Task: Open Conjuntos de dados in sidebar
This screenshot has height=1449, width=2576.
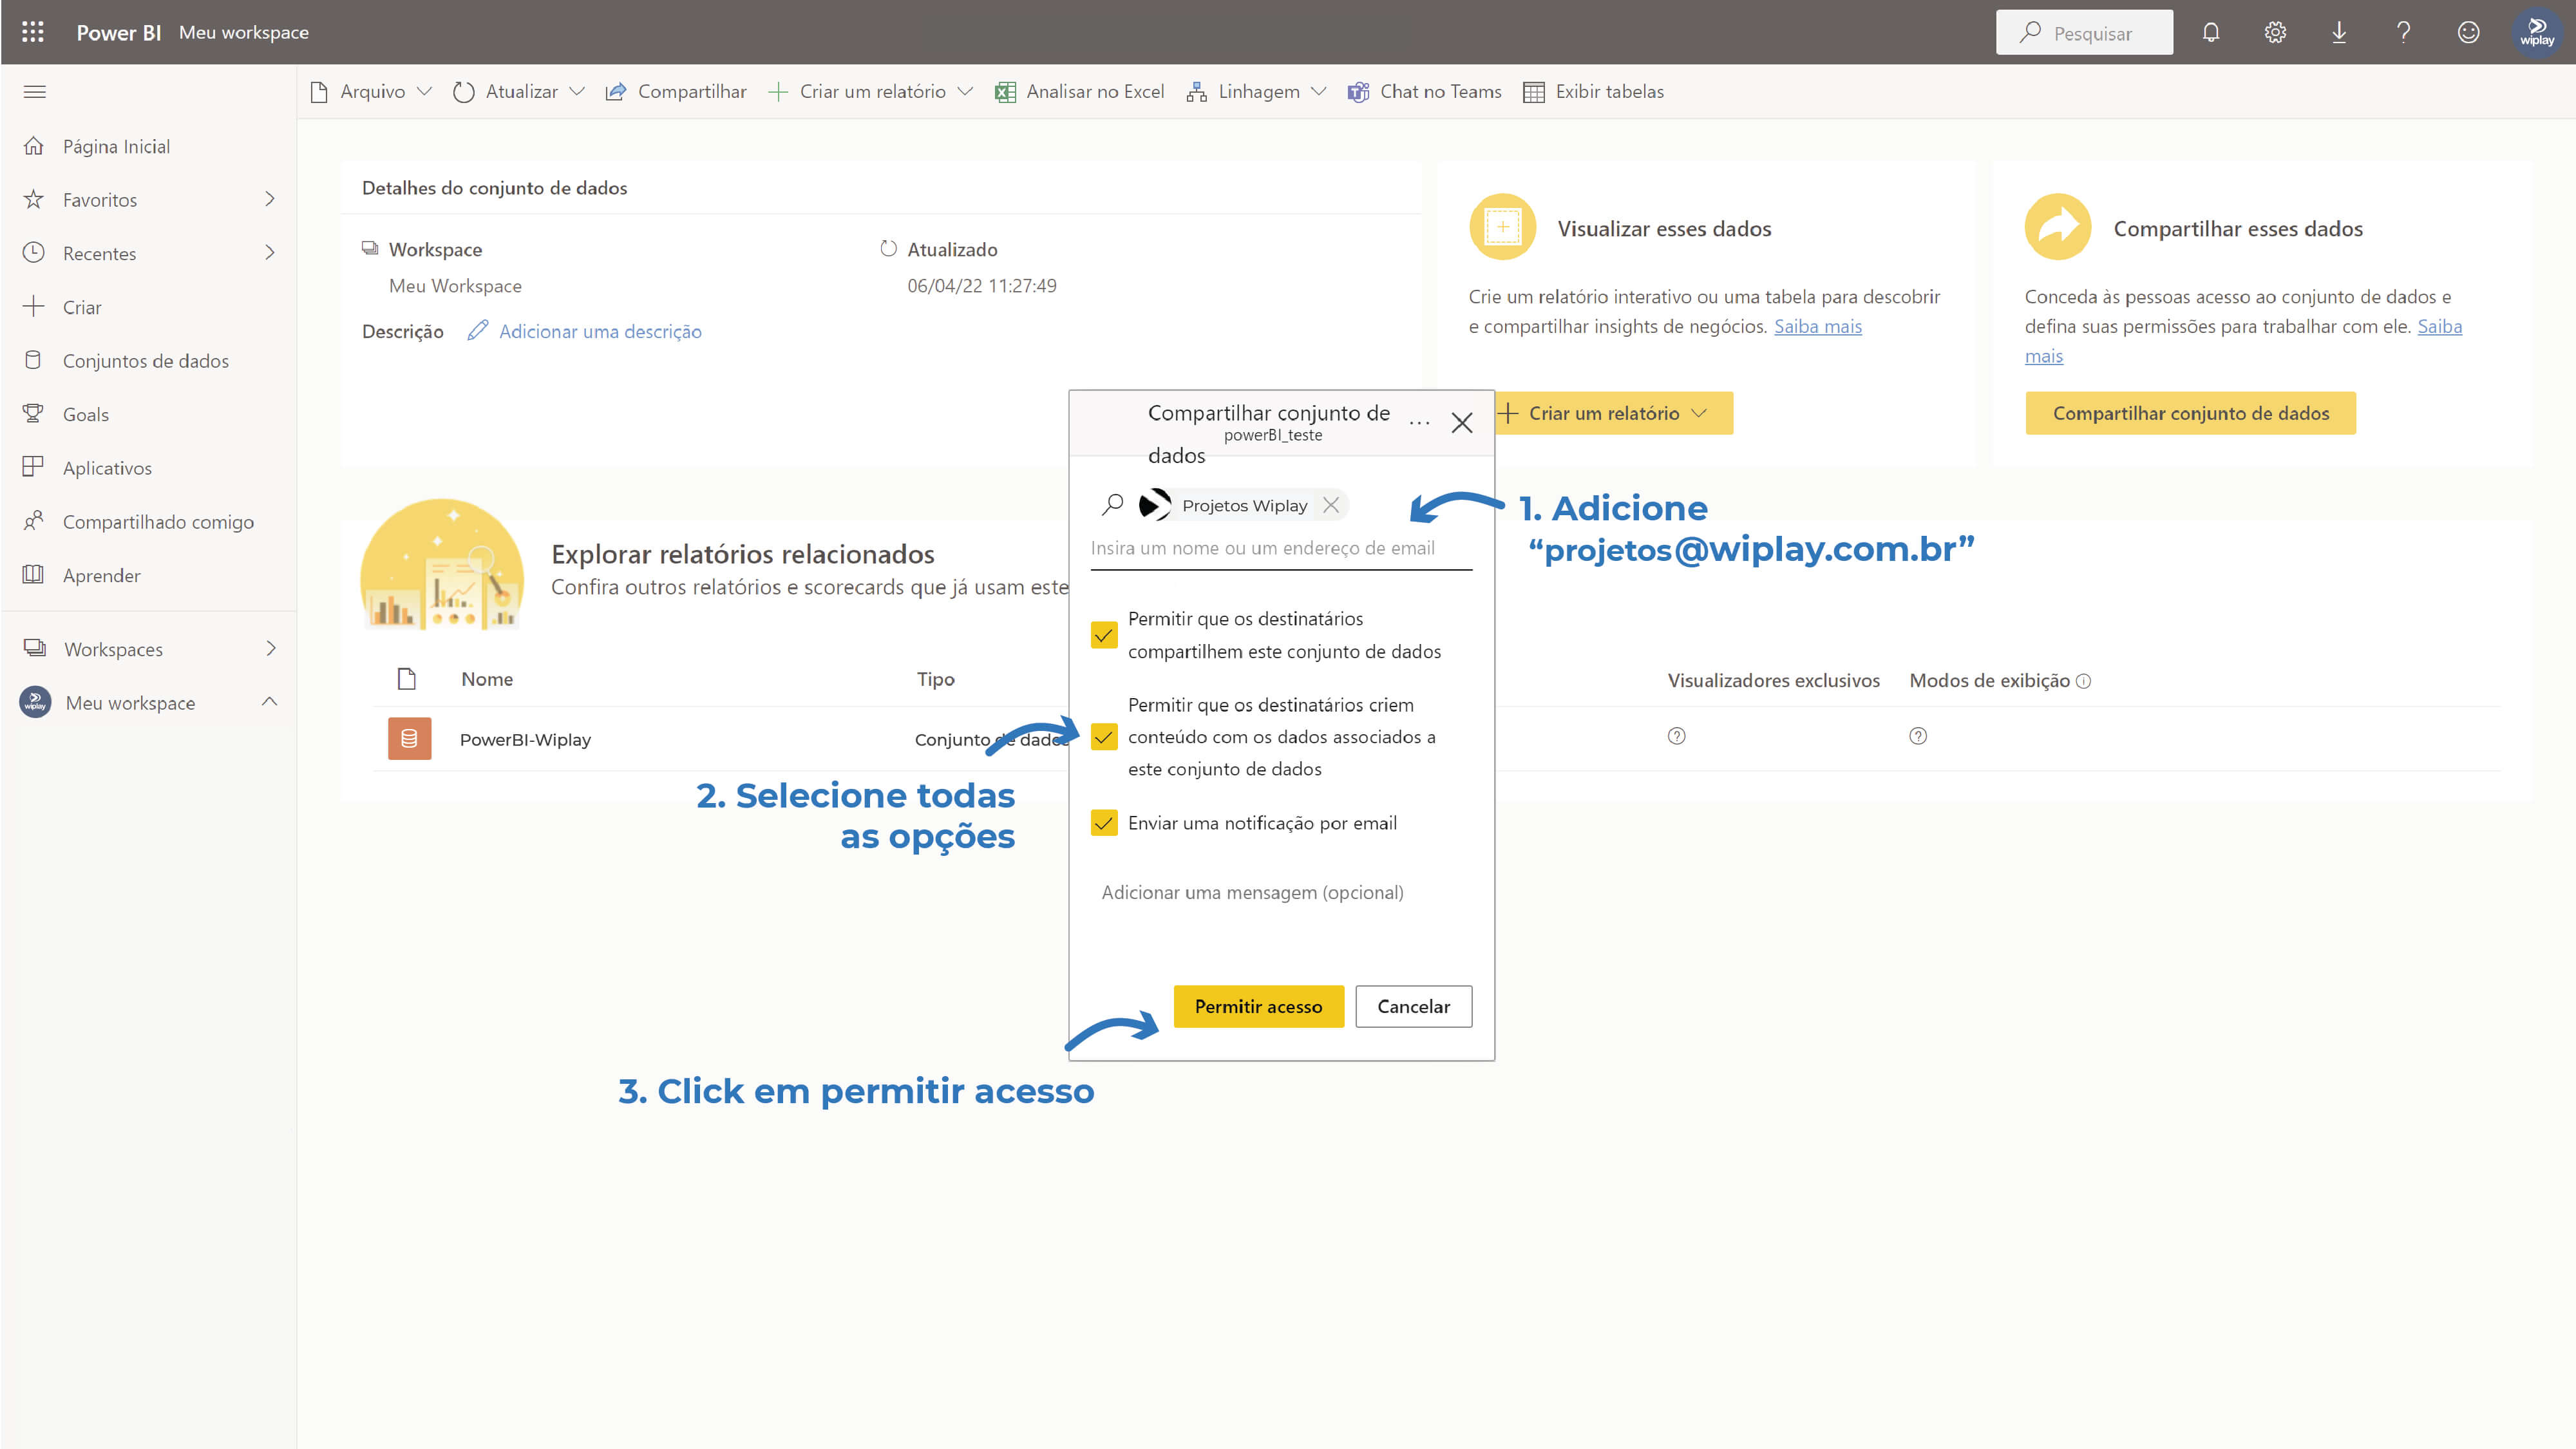Action: coord(146,361)
